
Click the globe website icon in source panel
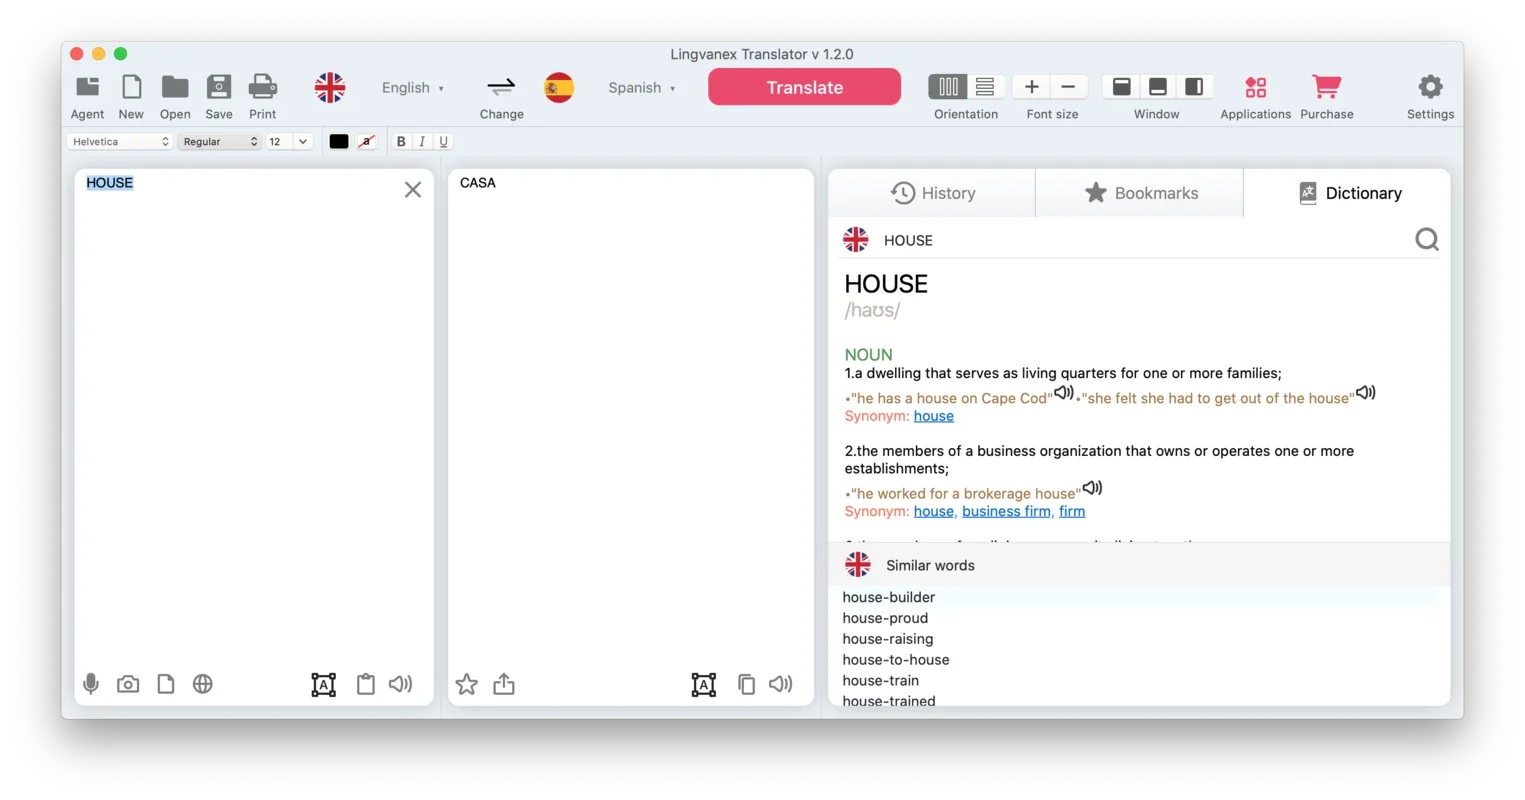[203, 684]
